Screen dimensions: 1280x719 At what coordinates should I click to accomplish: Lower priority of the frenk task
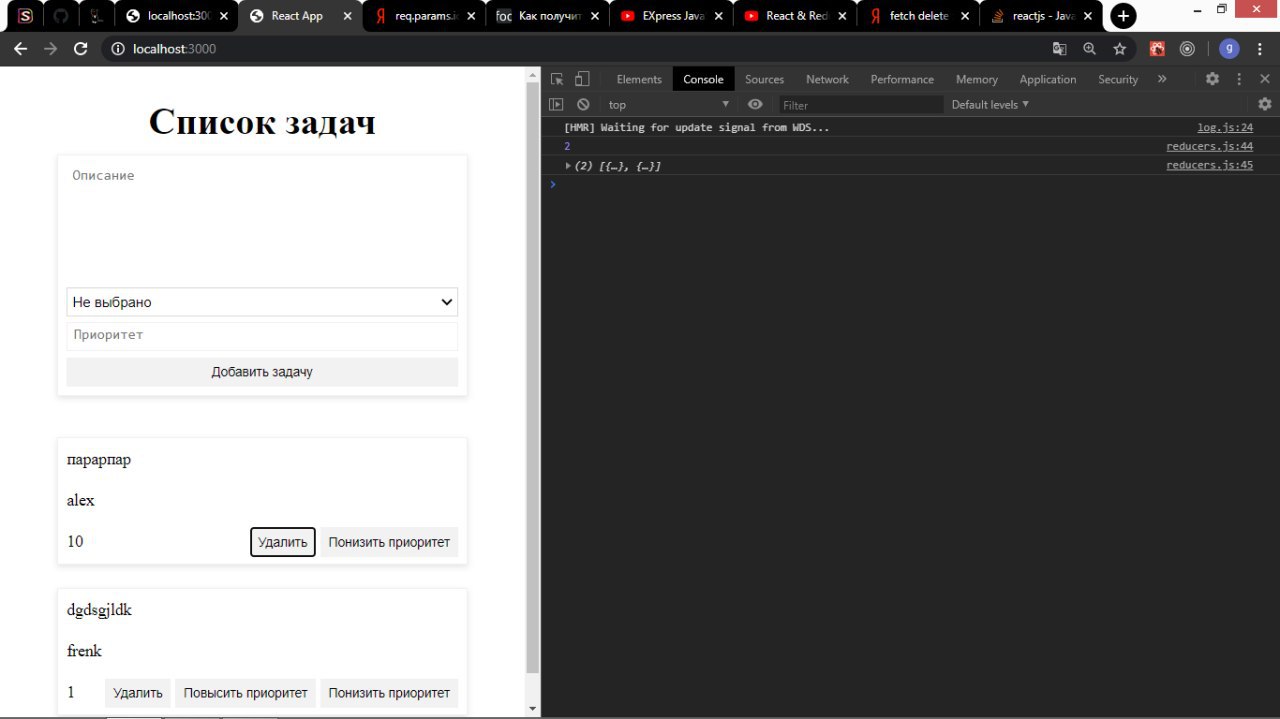[389, 693]
